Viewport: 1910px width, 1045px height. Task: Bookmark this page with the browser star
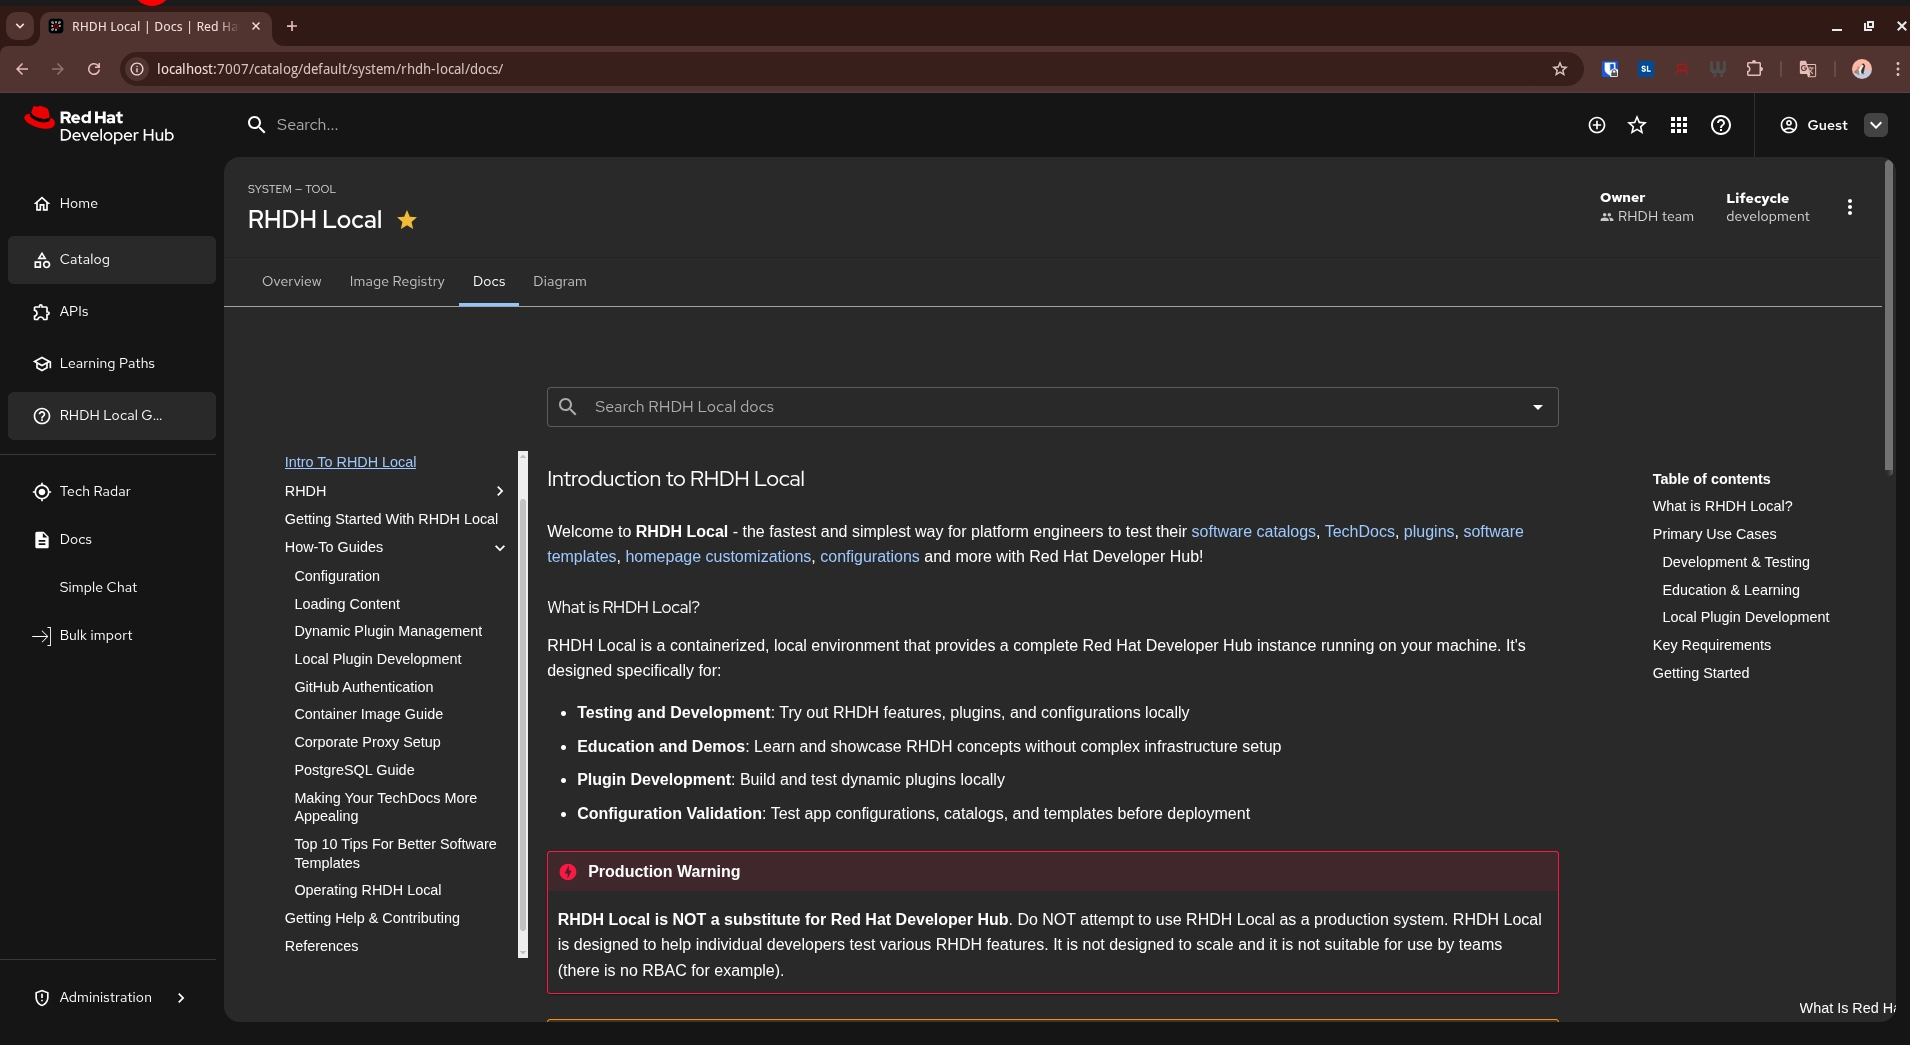[x=1560, y=69]
